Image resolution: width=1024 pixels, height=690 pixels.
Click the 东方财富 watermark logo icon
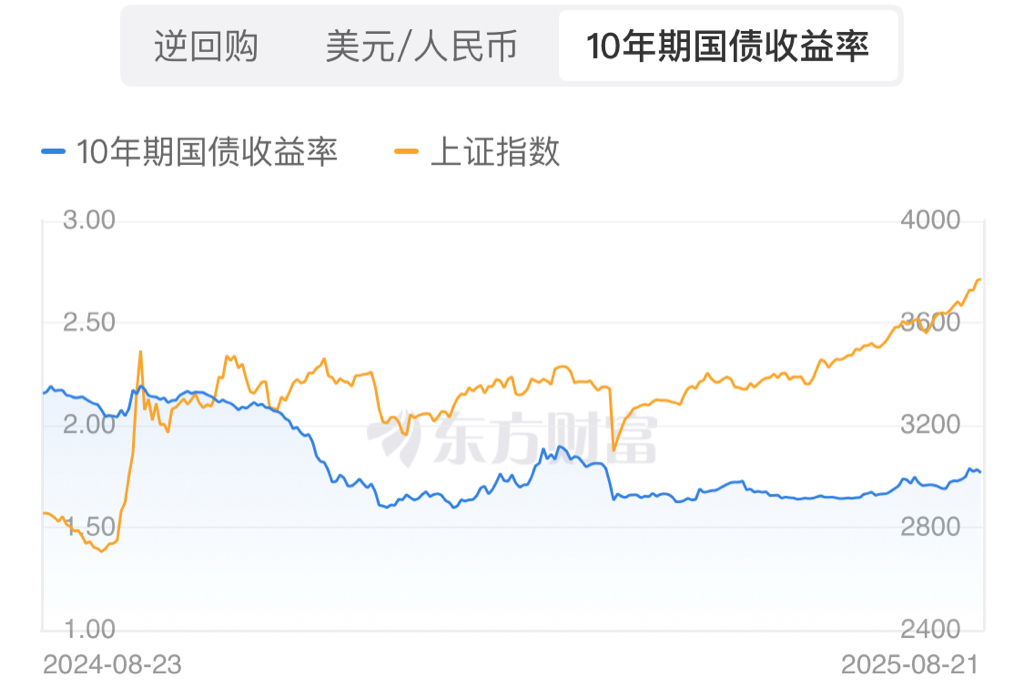[391, 439]
